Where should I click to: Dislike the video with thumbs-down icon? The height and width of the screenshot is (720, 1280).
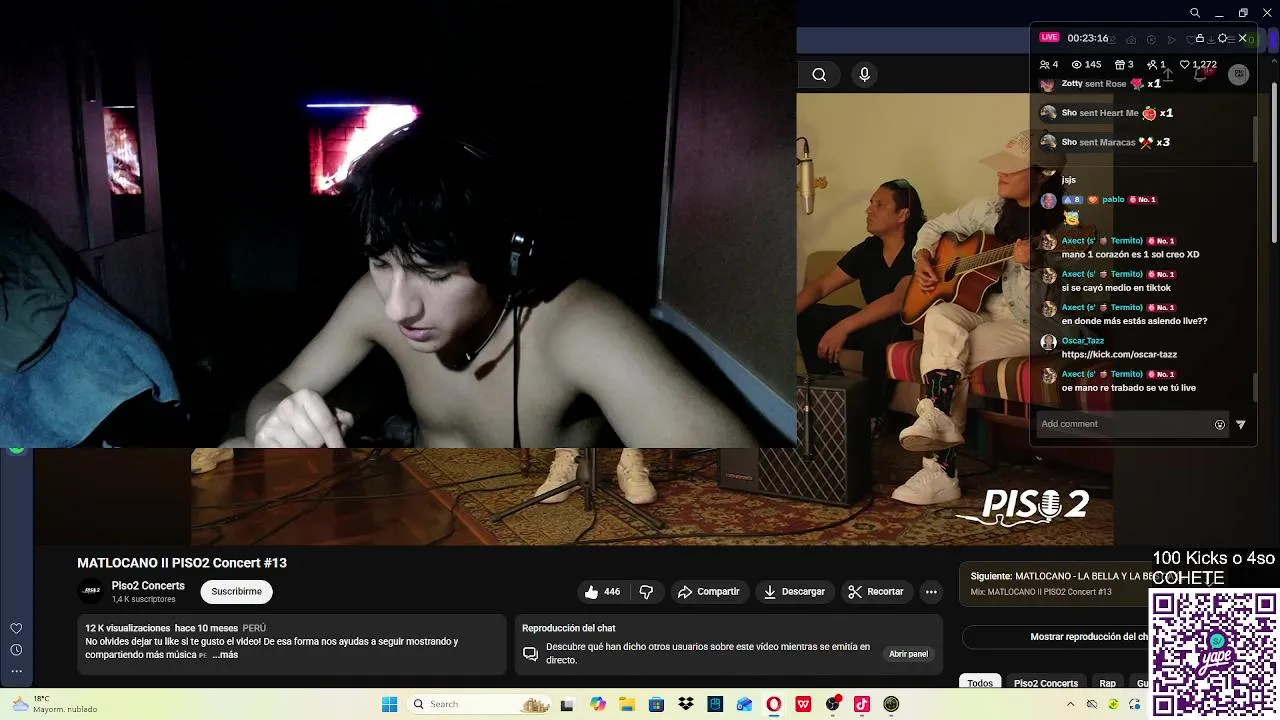tap(646, 592)
